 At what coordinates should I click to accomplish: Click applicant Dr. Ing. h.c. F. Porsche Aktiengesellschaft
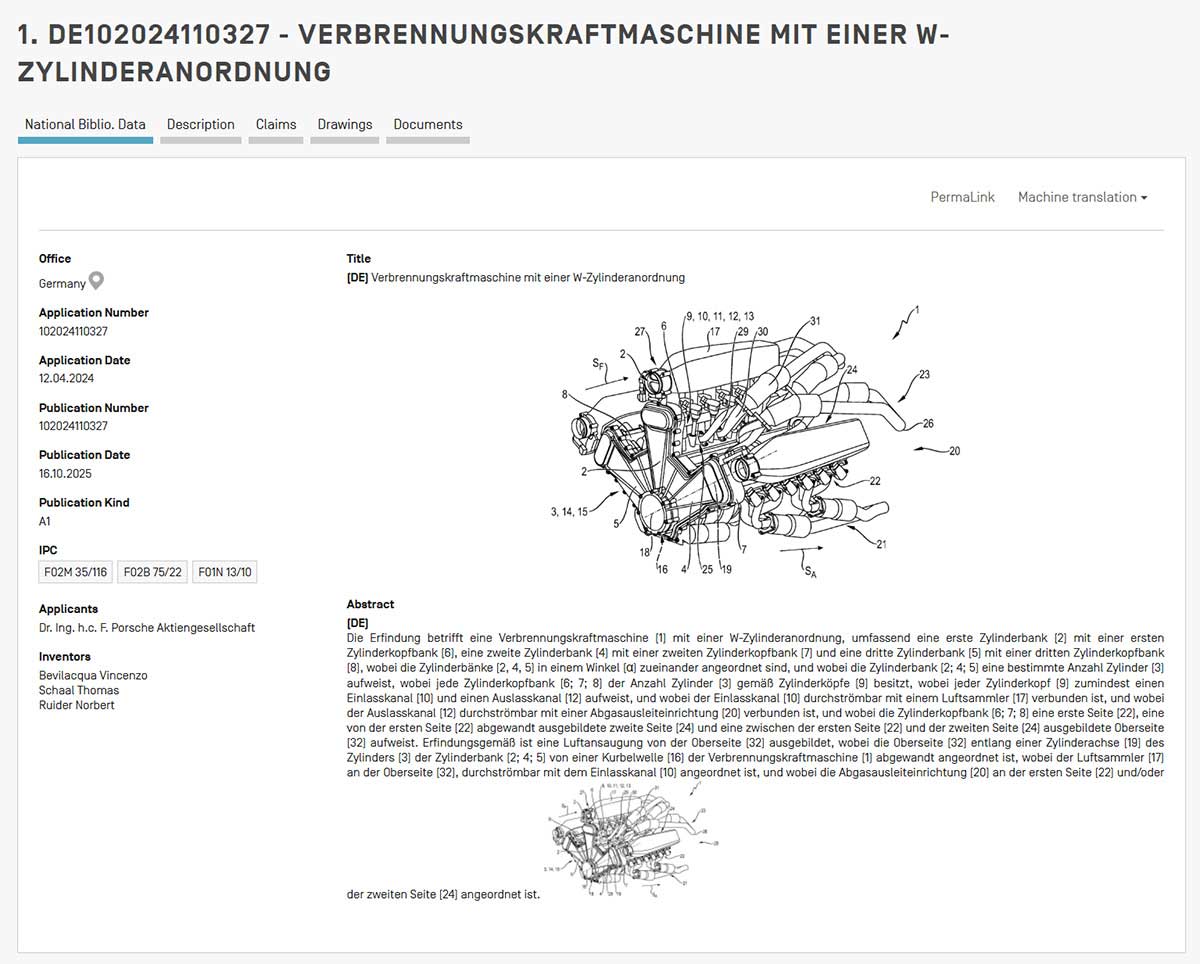pos(147,628)
